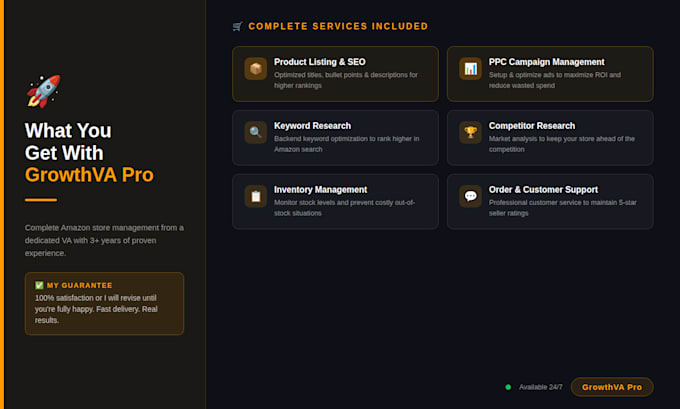Click the speech bubble icon for Customer Support
The image size is (680, 409).
pyautogui.click(x=471, y=196)
